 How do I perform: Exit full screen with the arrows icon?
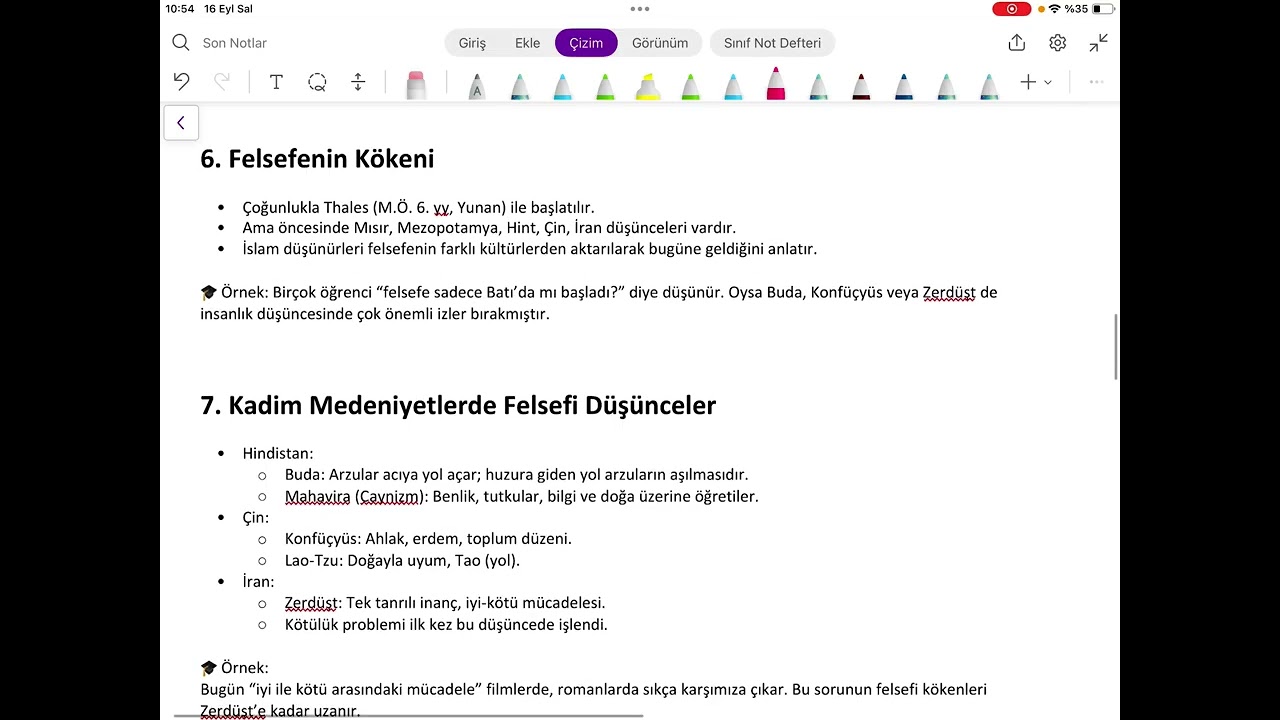1098,42
